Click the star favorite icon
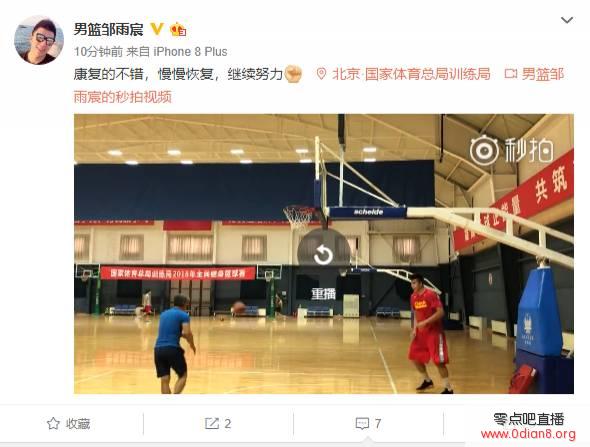Image resolution: width=590 pixels, height=447 pixels. click(53, 424)
